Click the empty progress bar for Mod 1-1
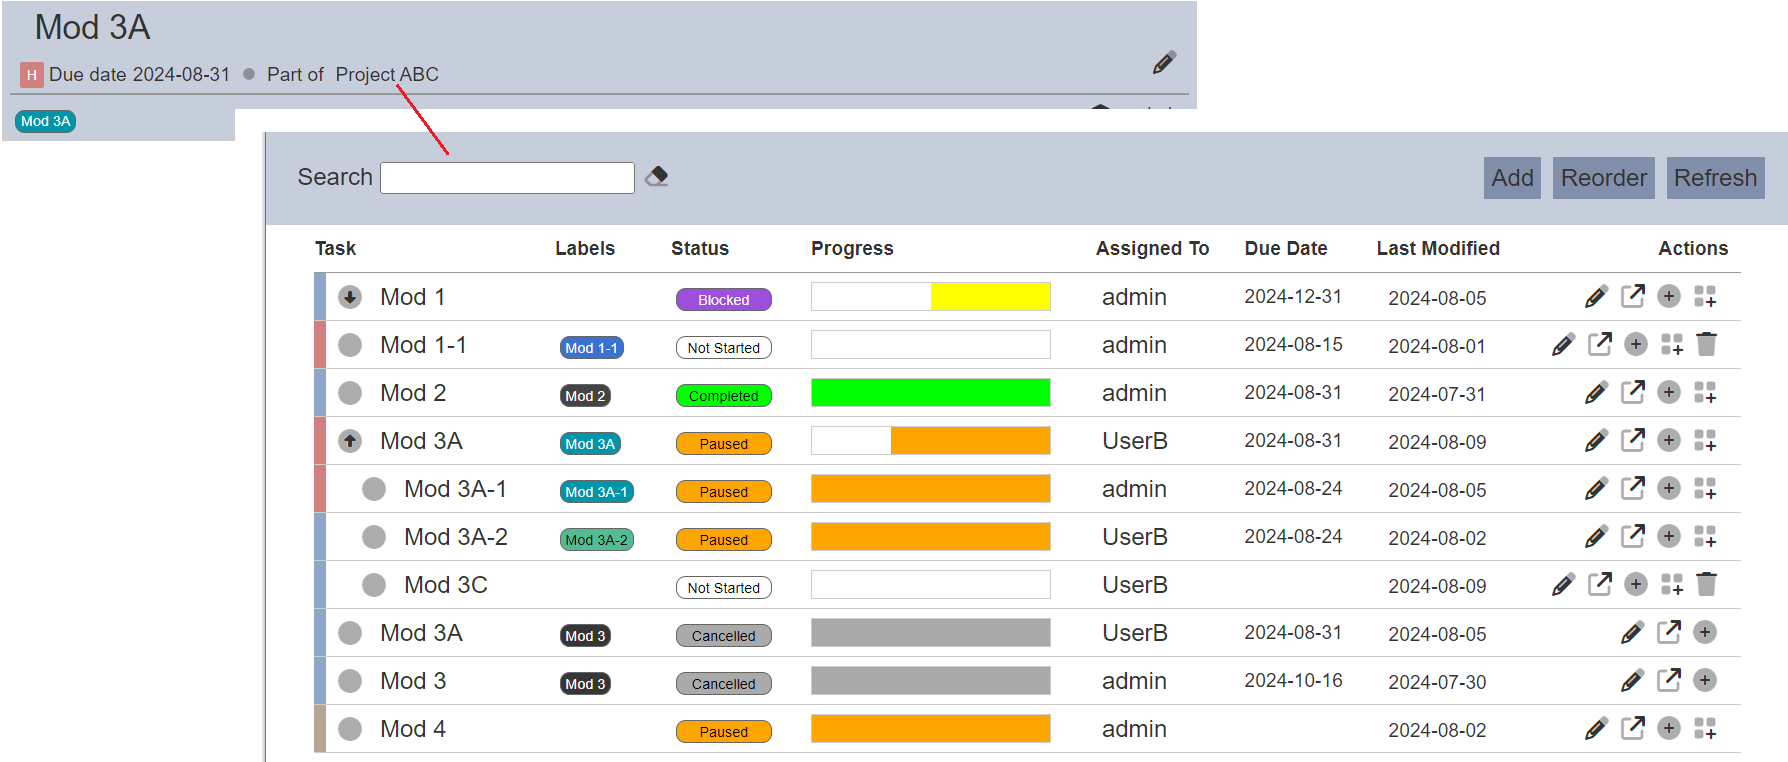This screenshot has width=1788, height=762. (931, 345)
